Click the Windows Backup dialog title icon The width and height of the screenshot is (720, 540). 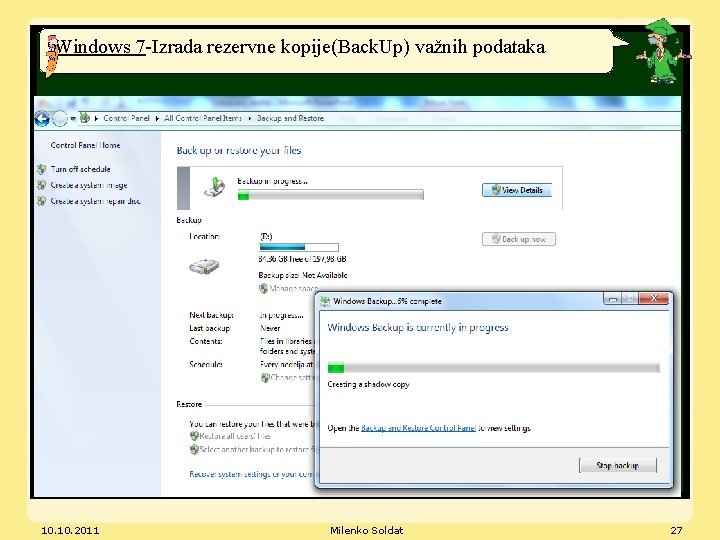(x=325, y=301)
